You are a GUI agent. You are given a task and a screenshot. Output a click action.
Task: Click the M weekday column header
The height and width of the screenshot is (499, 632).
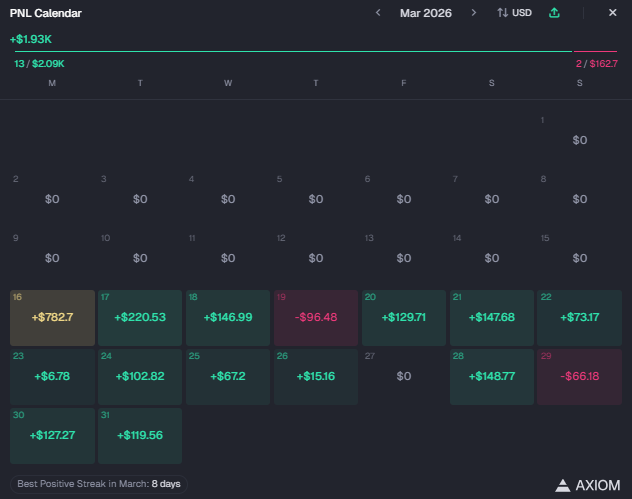coord(52,83)
